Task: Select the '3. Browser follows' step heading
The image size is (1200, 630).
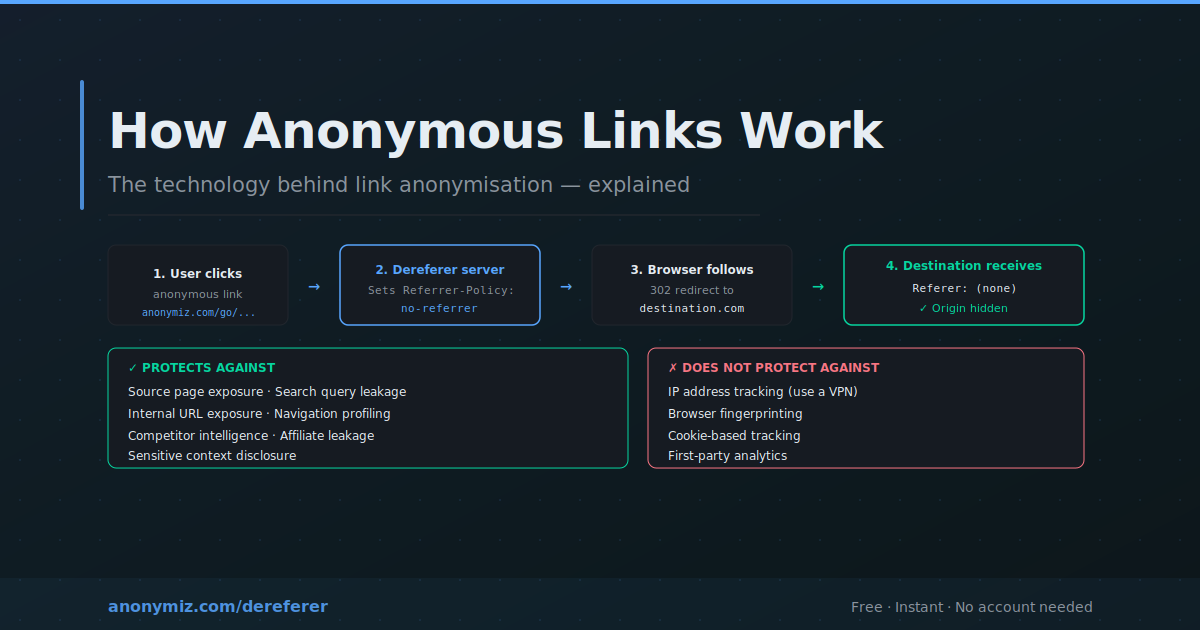Action: point(692,270)
